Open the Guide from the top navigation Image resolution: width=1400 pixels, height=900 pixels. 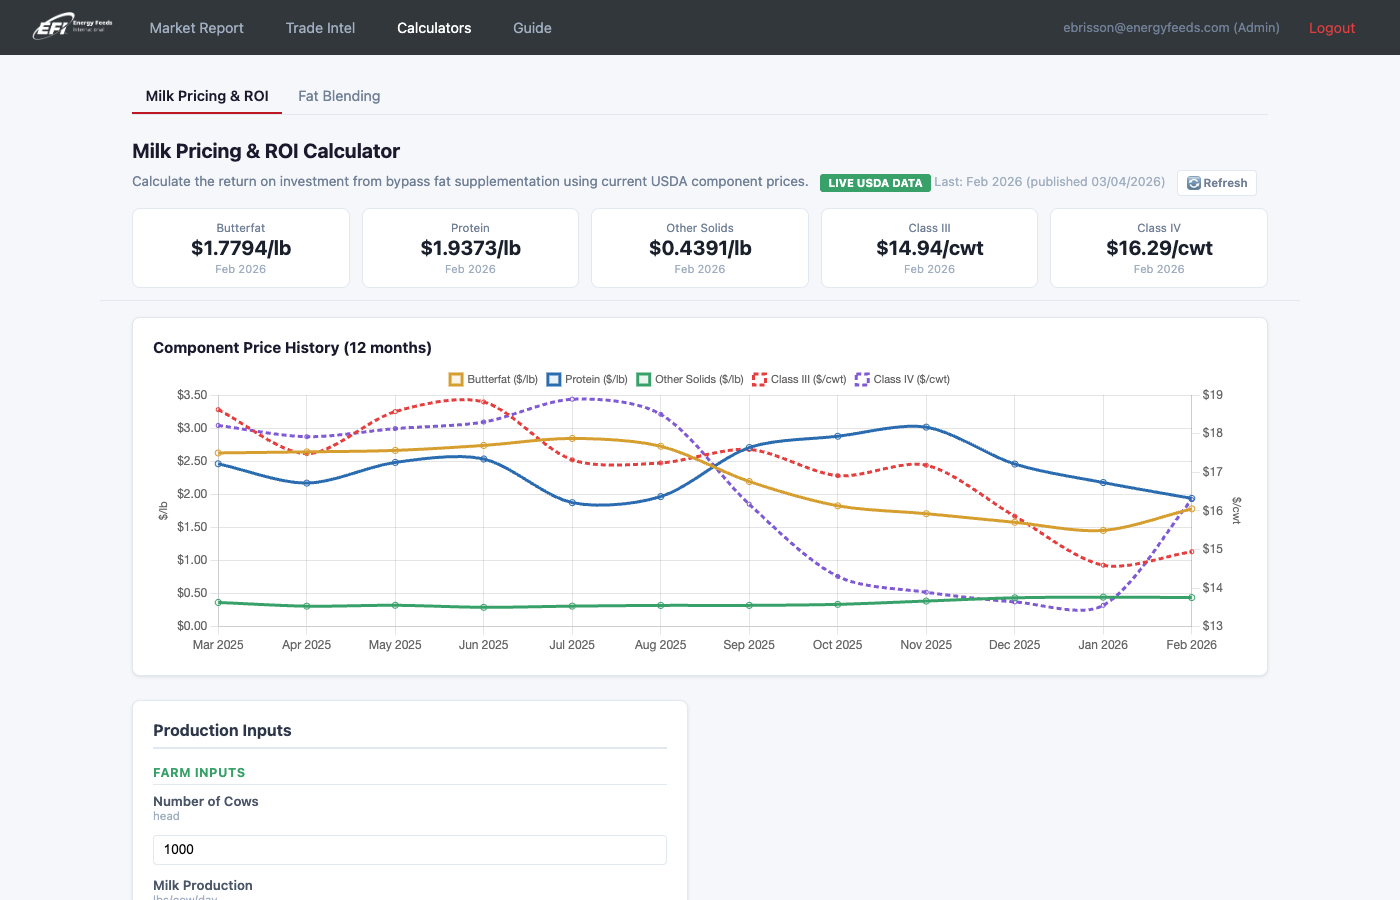coord(532,27)
